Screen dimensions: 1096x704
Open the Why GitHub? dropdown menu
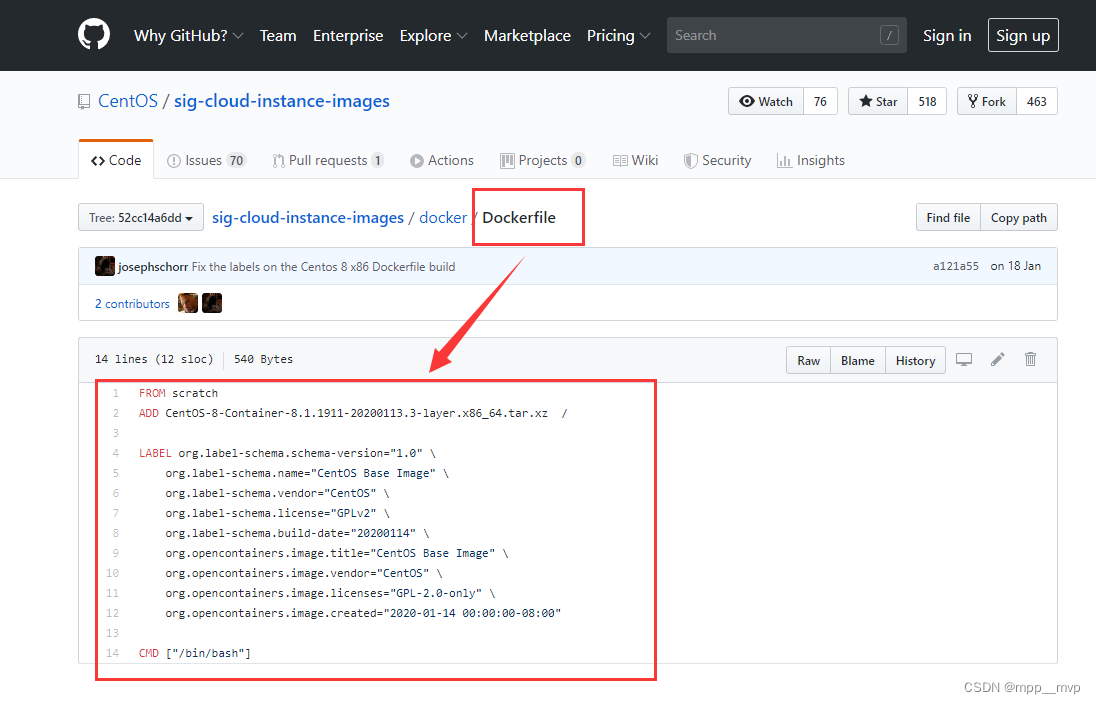point(188,36)
